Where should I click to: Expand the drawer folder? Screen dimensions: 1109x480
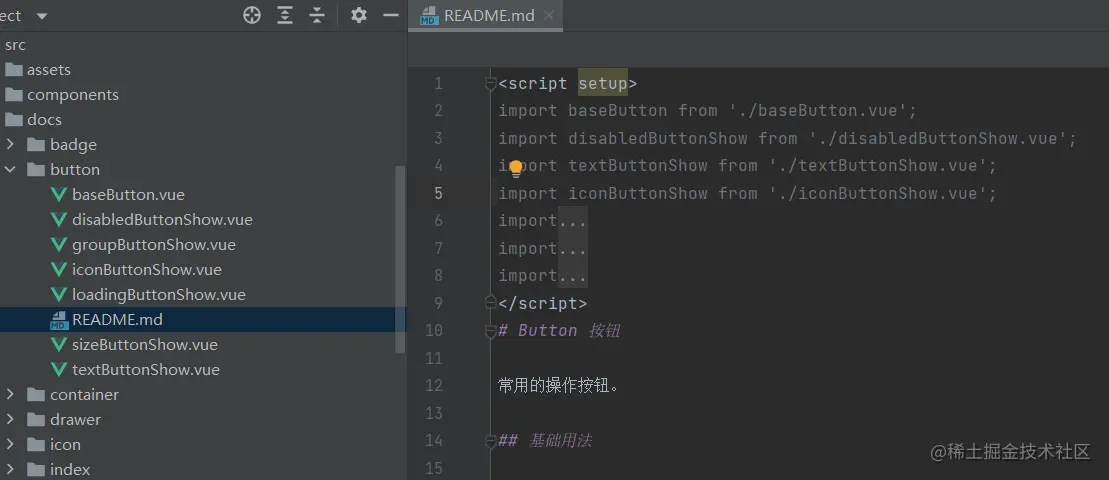10,419
